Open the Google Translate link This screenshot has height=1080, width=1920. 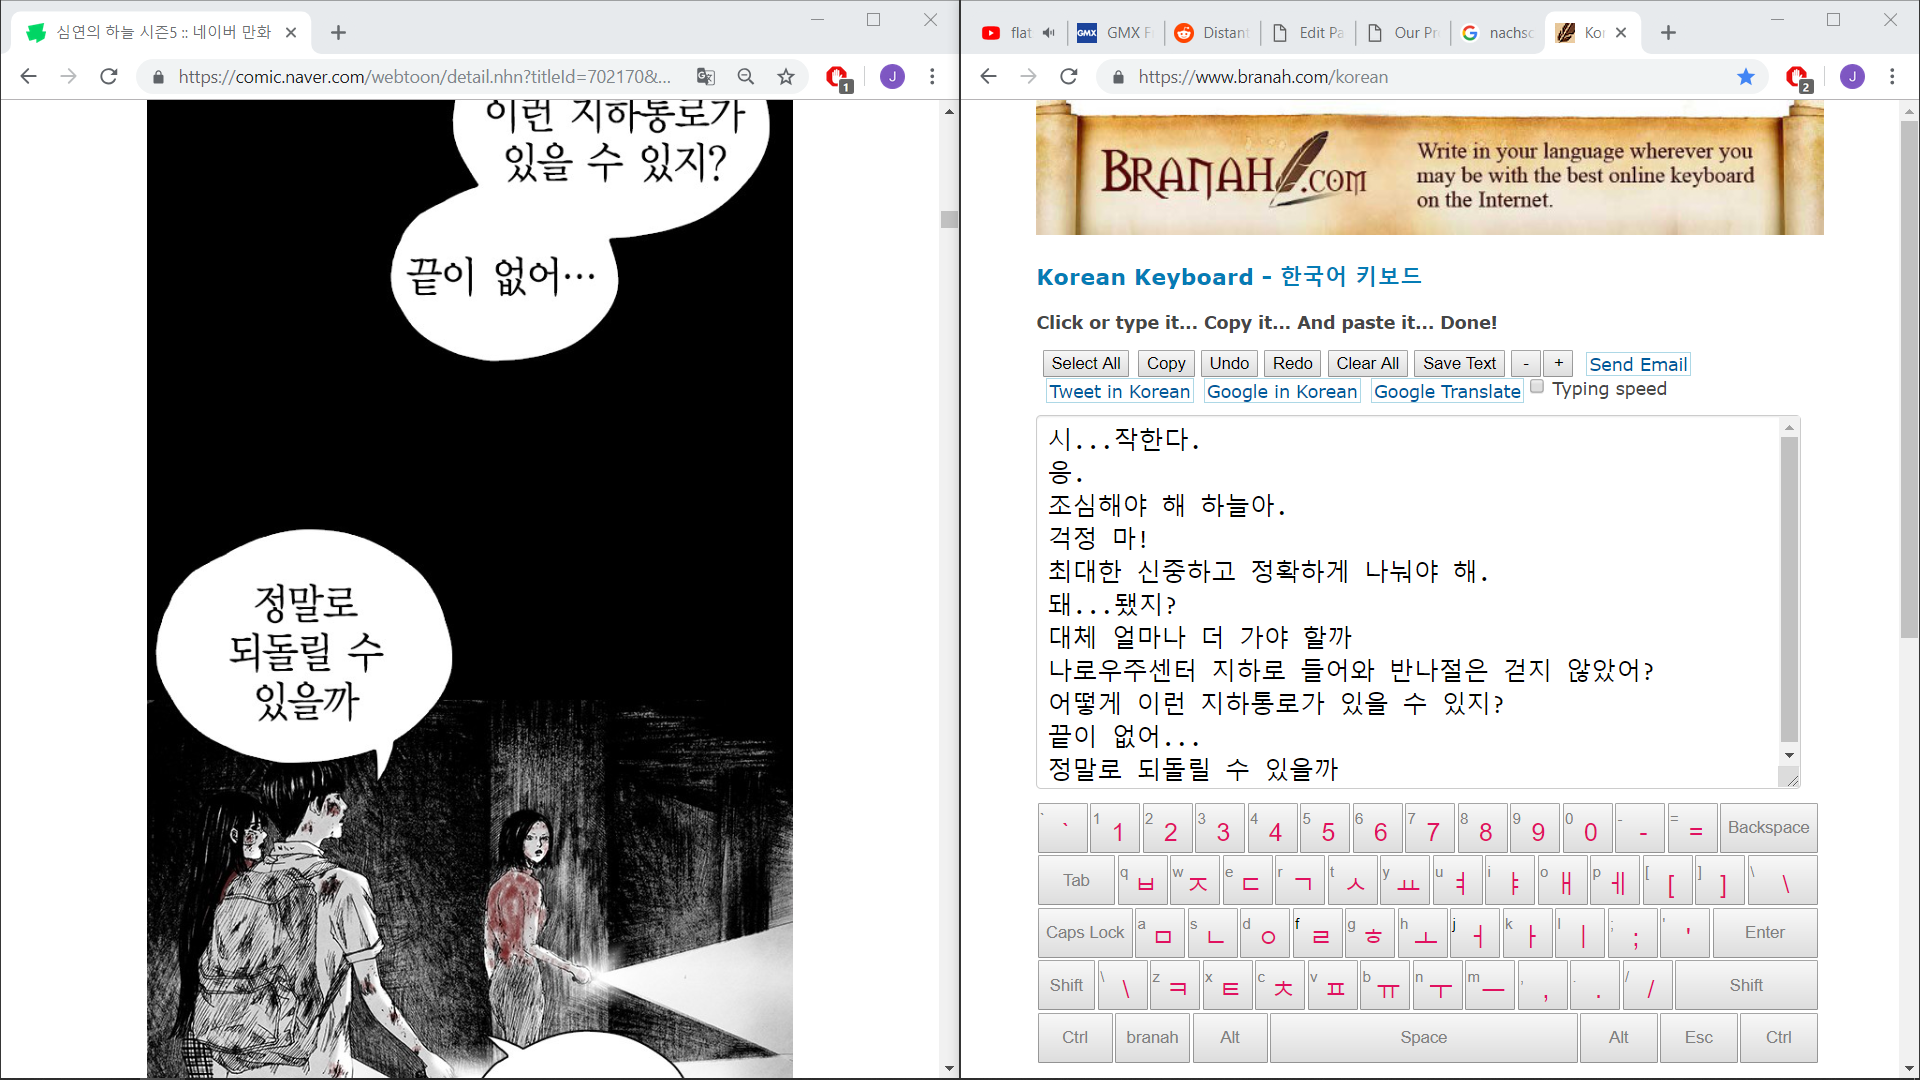coord(1447,392)
